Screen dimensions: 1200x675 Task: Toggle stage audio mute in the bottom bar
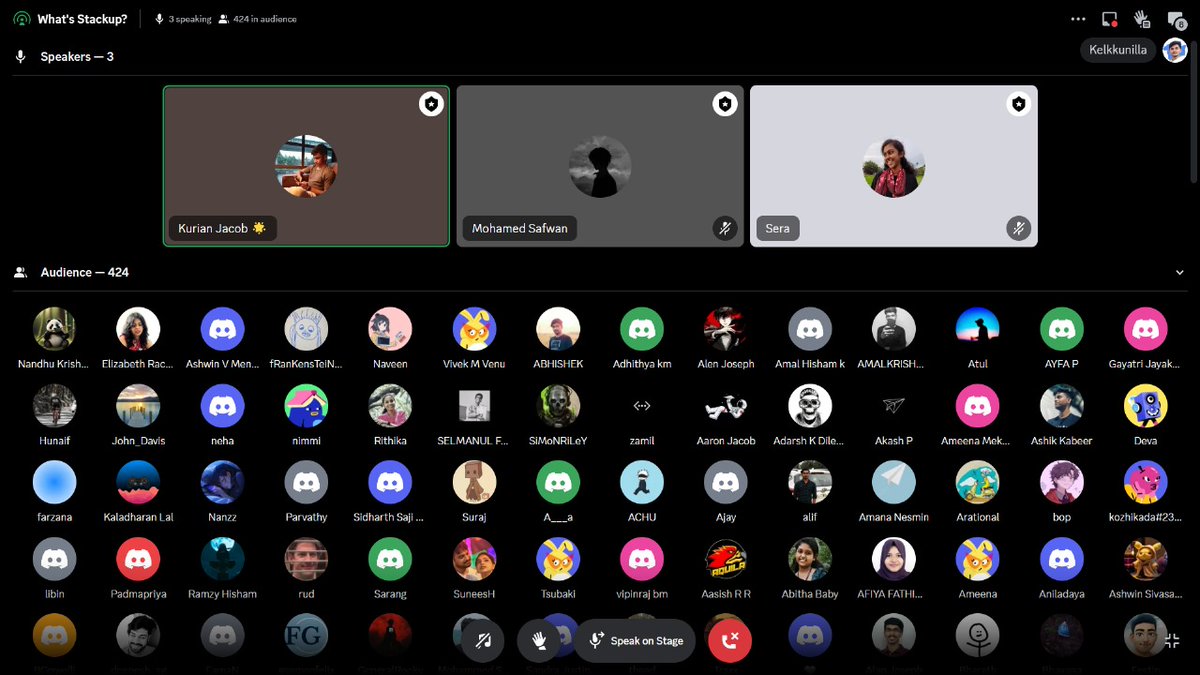point(483,640)
